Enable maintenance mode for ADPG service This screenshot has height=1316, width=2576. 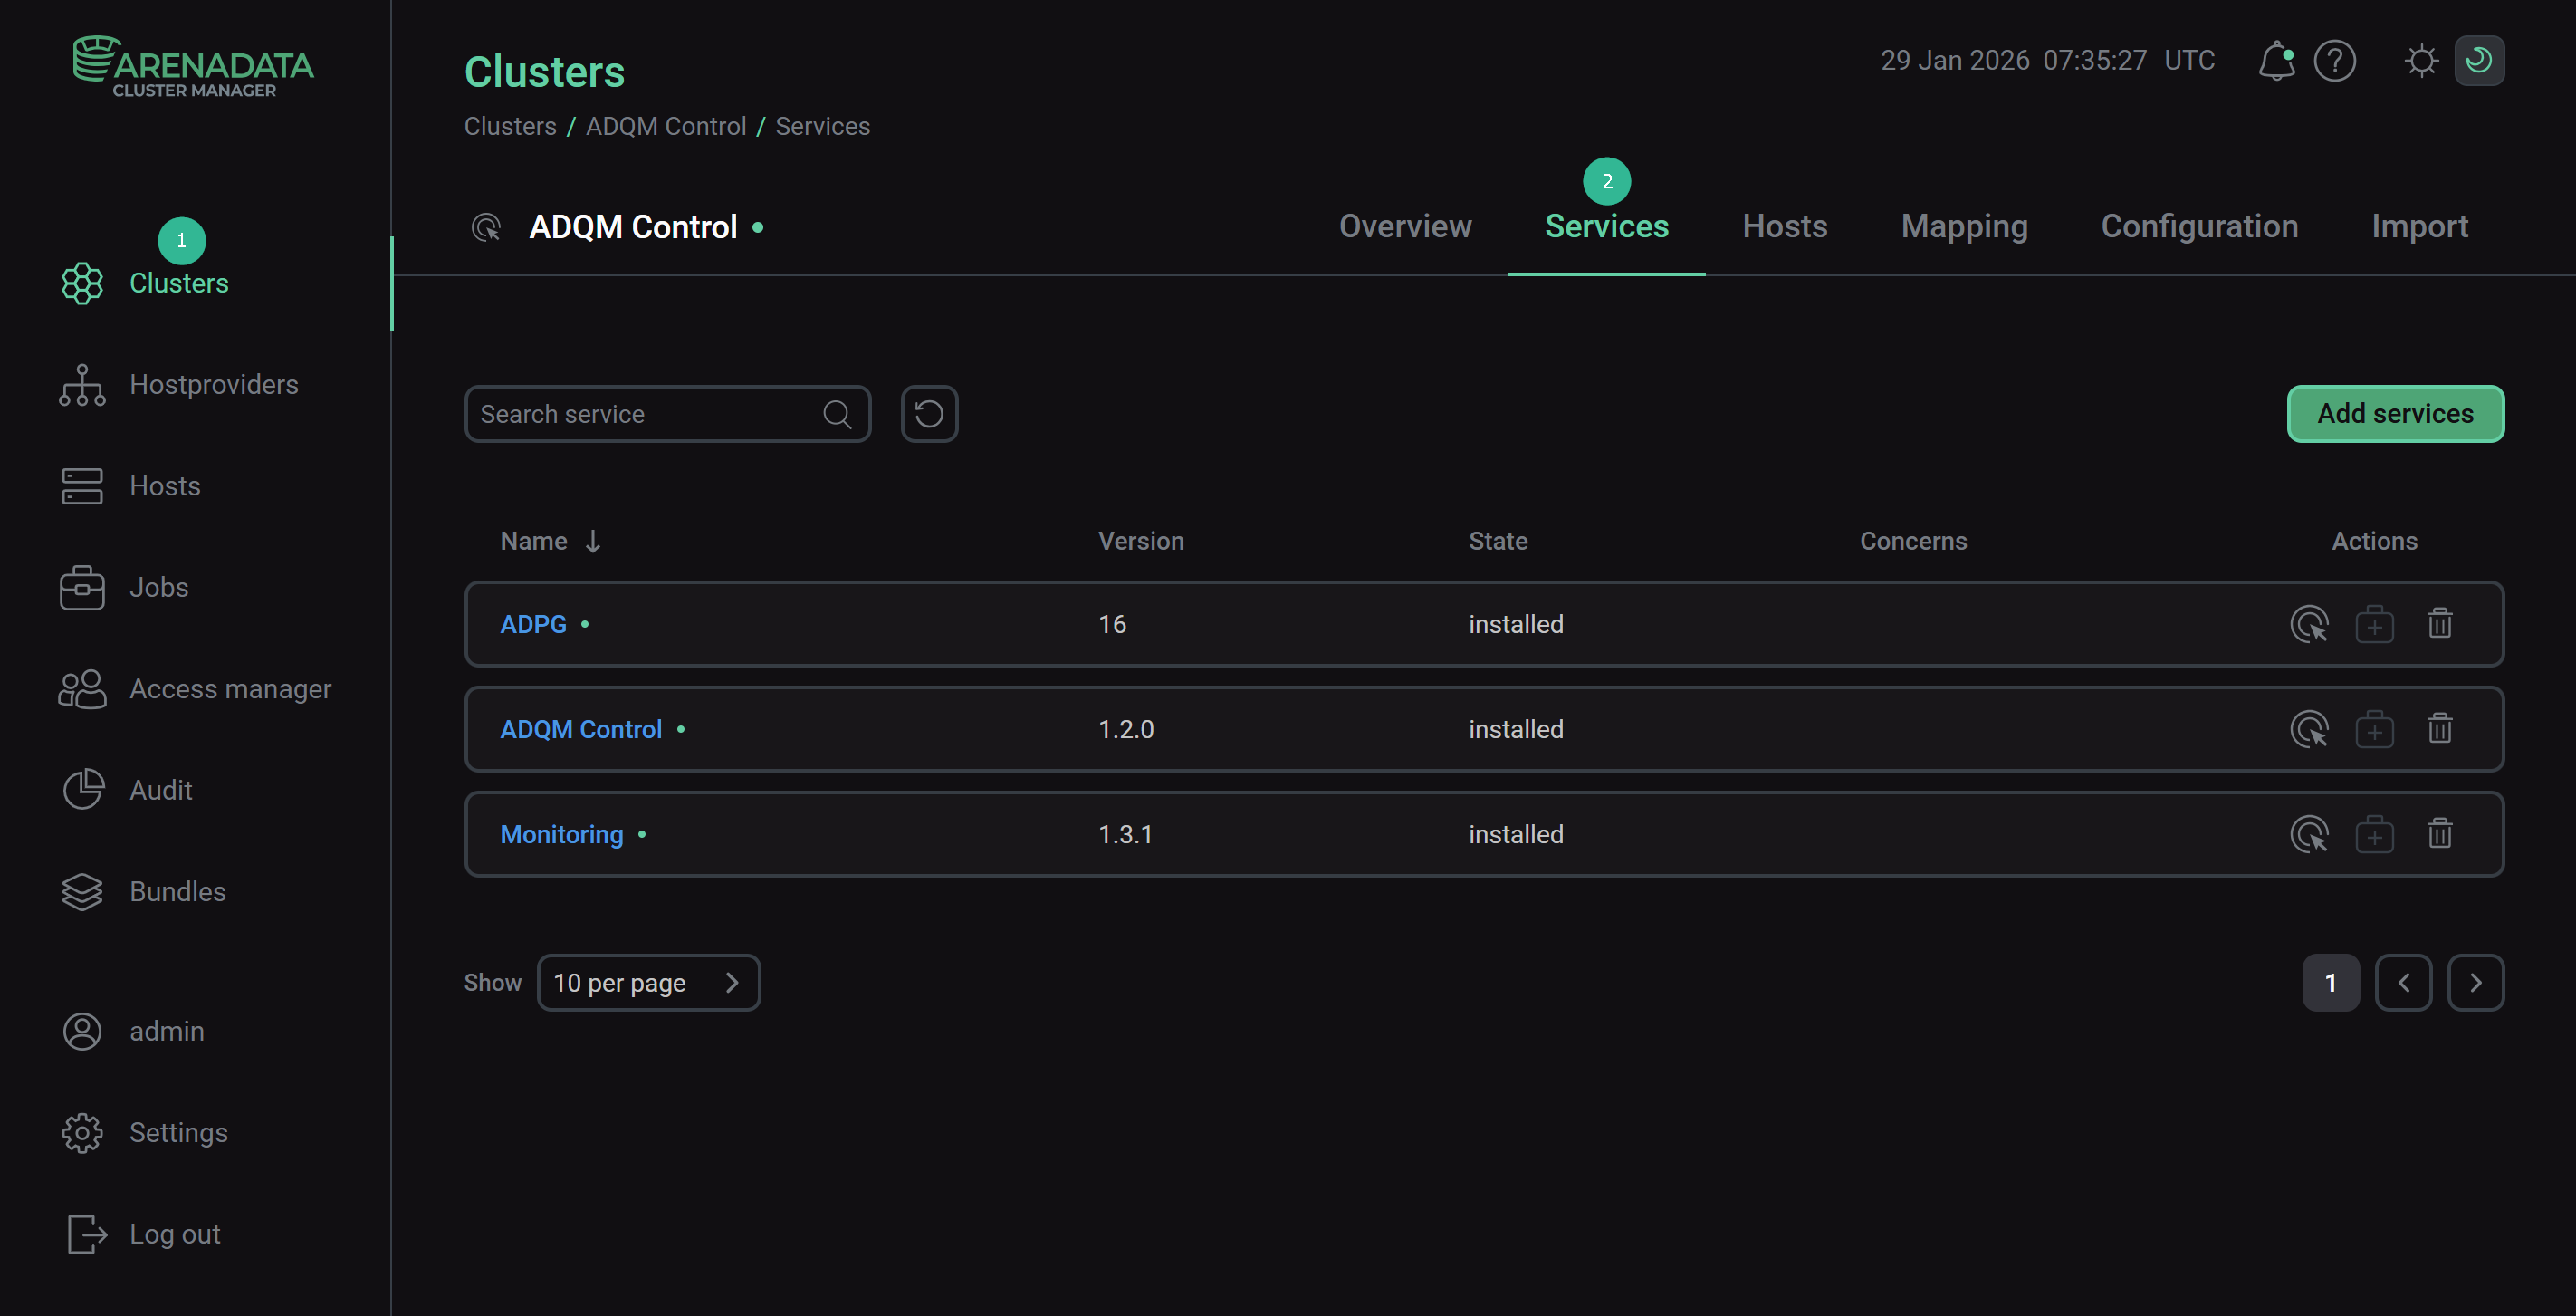pos(2376,623)
